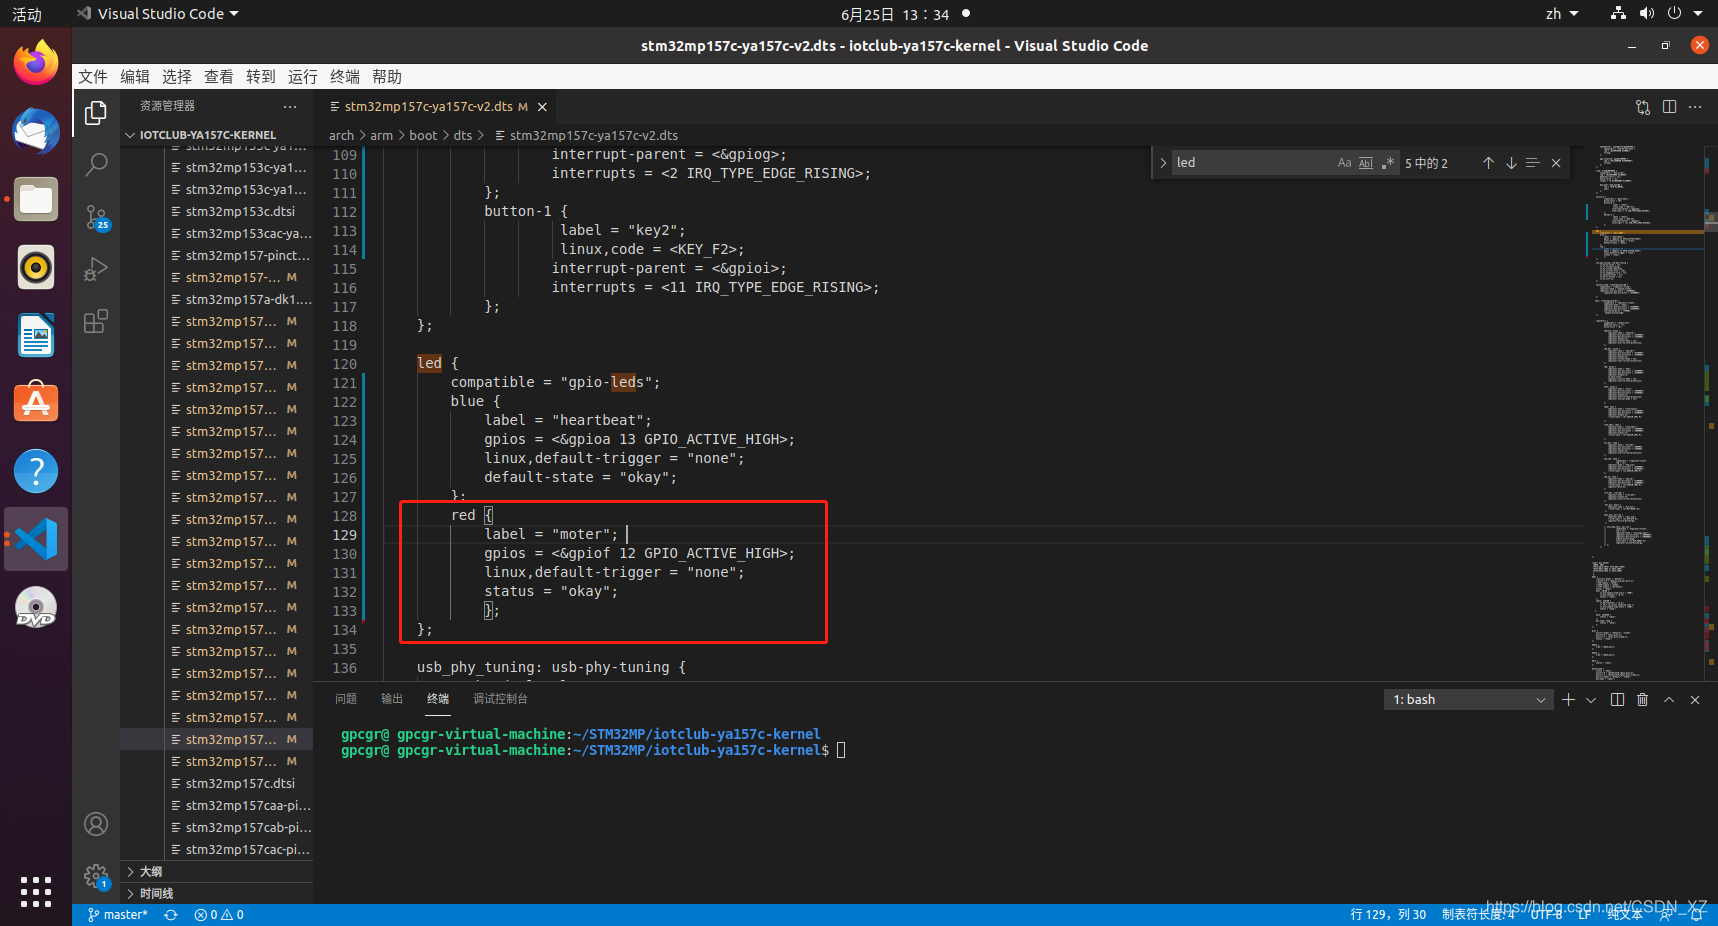Screen dimensions: 1718x926
Task: Open Source Control view with 25 changes
Action: coord(96,217)
